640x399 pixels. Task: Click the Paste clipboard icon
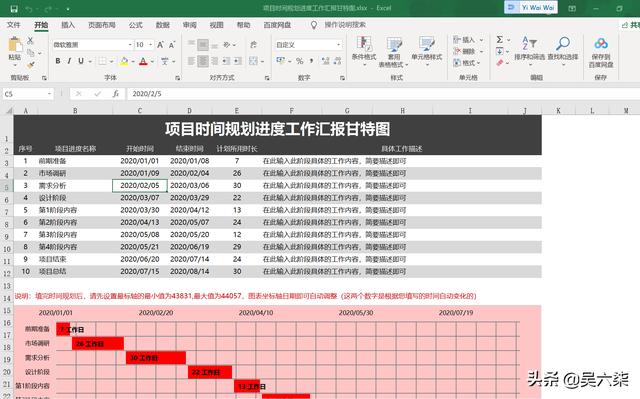pos(15,45)
